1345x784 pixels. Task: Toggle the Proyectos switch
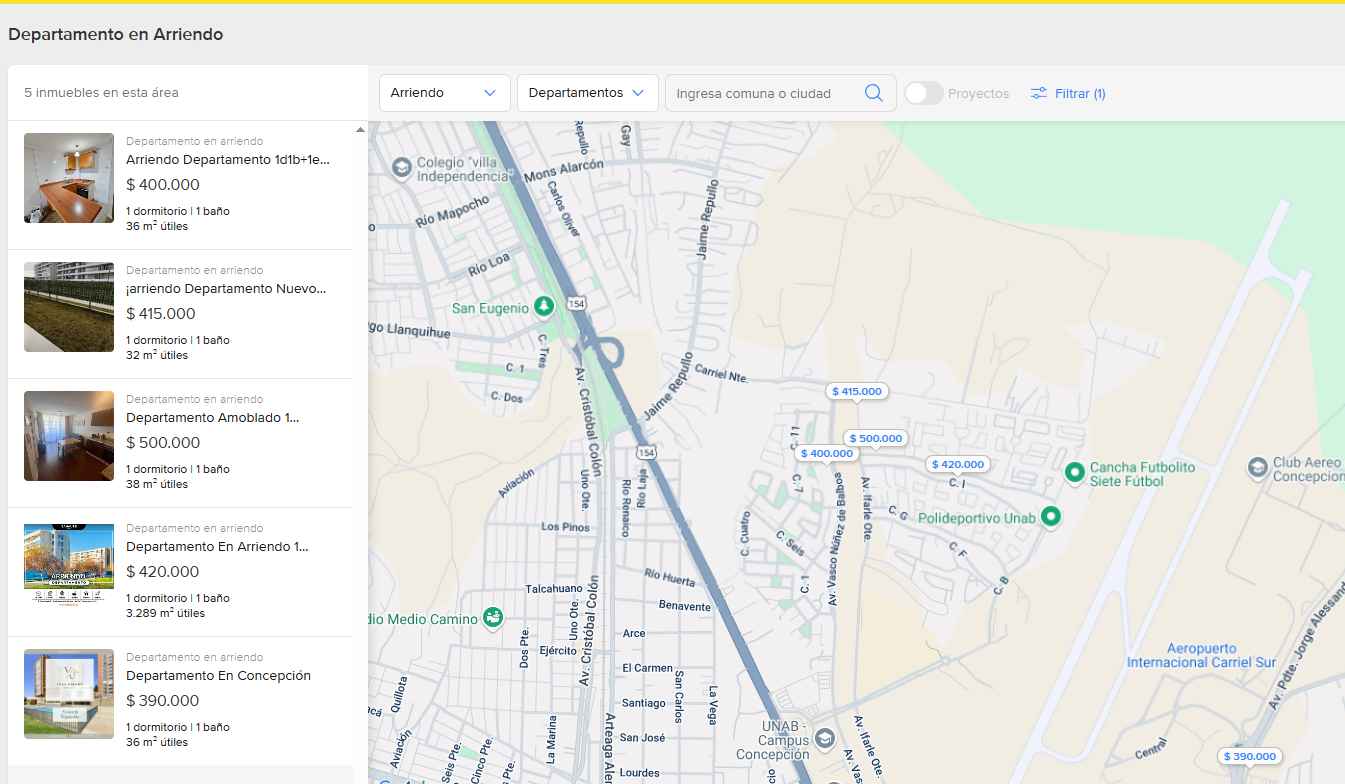coord(924,93)
